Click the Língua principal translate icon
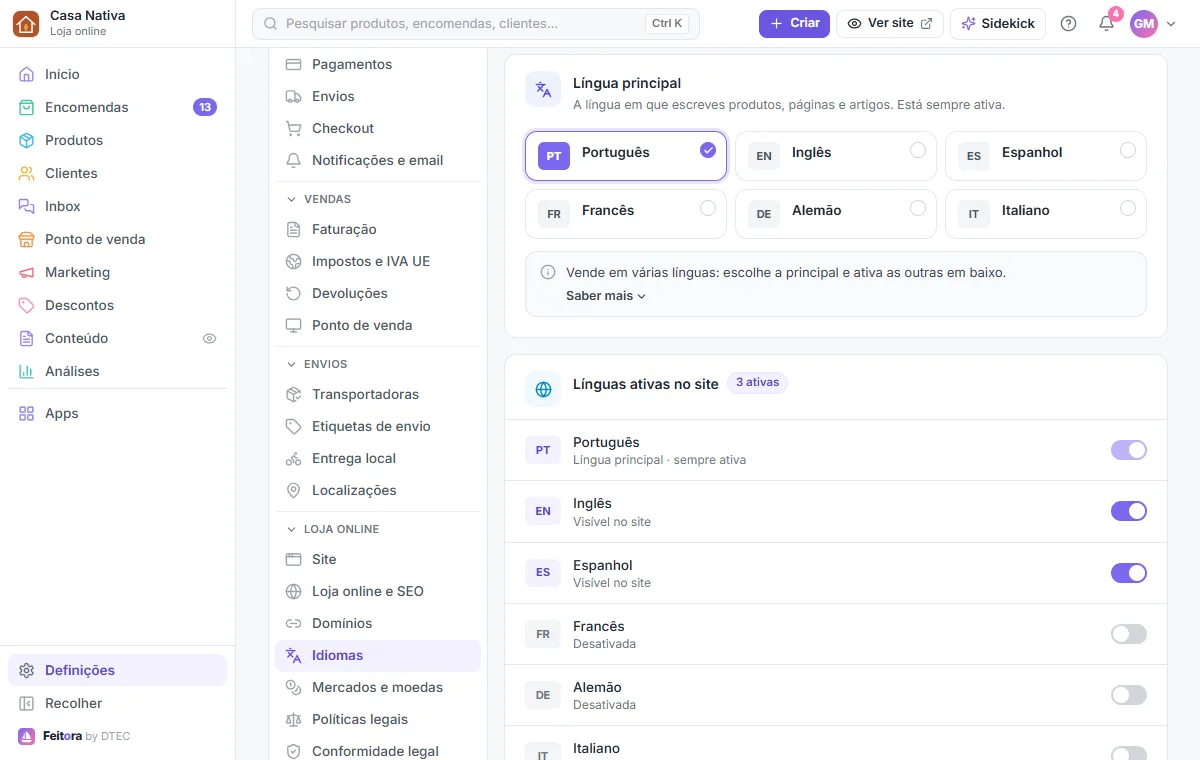The height and width of the screenshot is (760, 1200). (543, 89)
